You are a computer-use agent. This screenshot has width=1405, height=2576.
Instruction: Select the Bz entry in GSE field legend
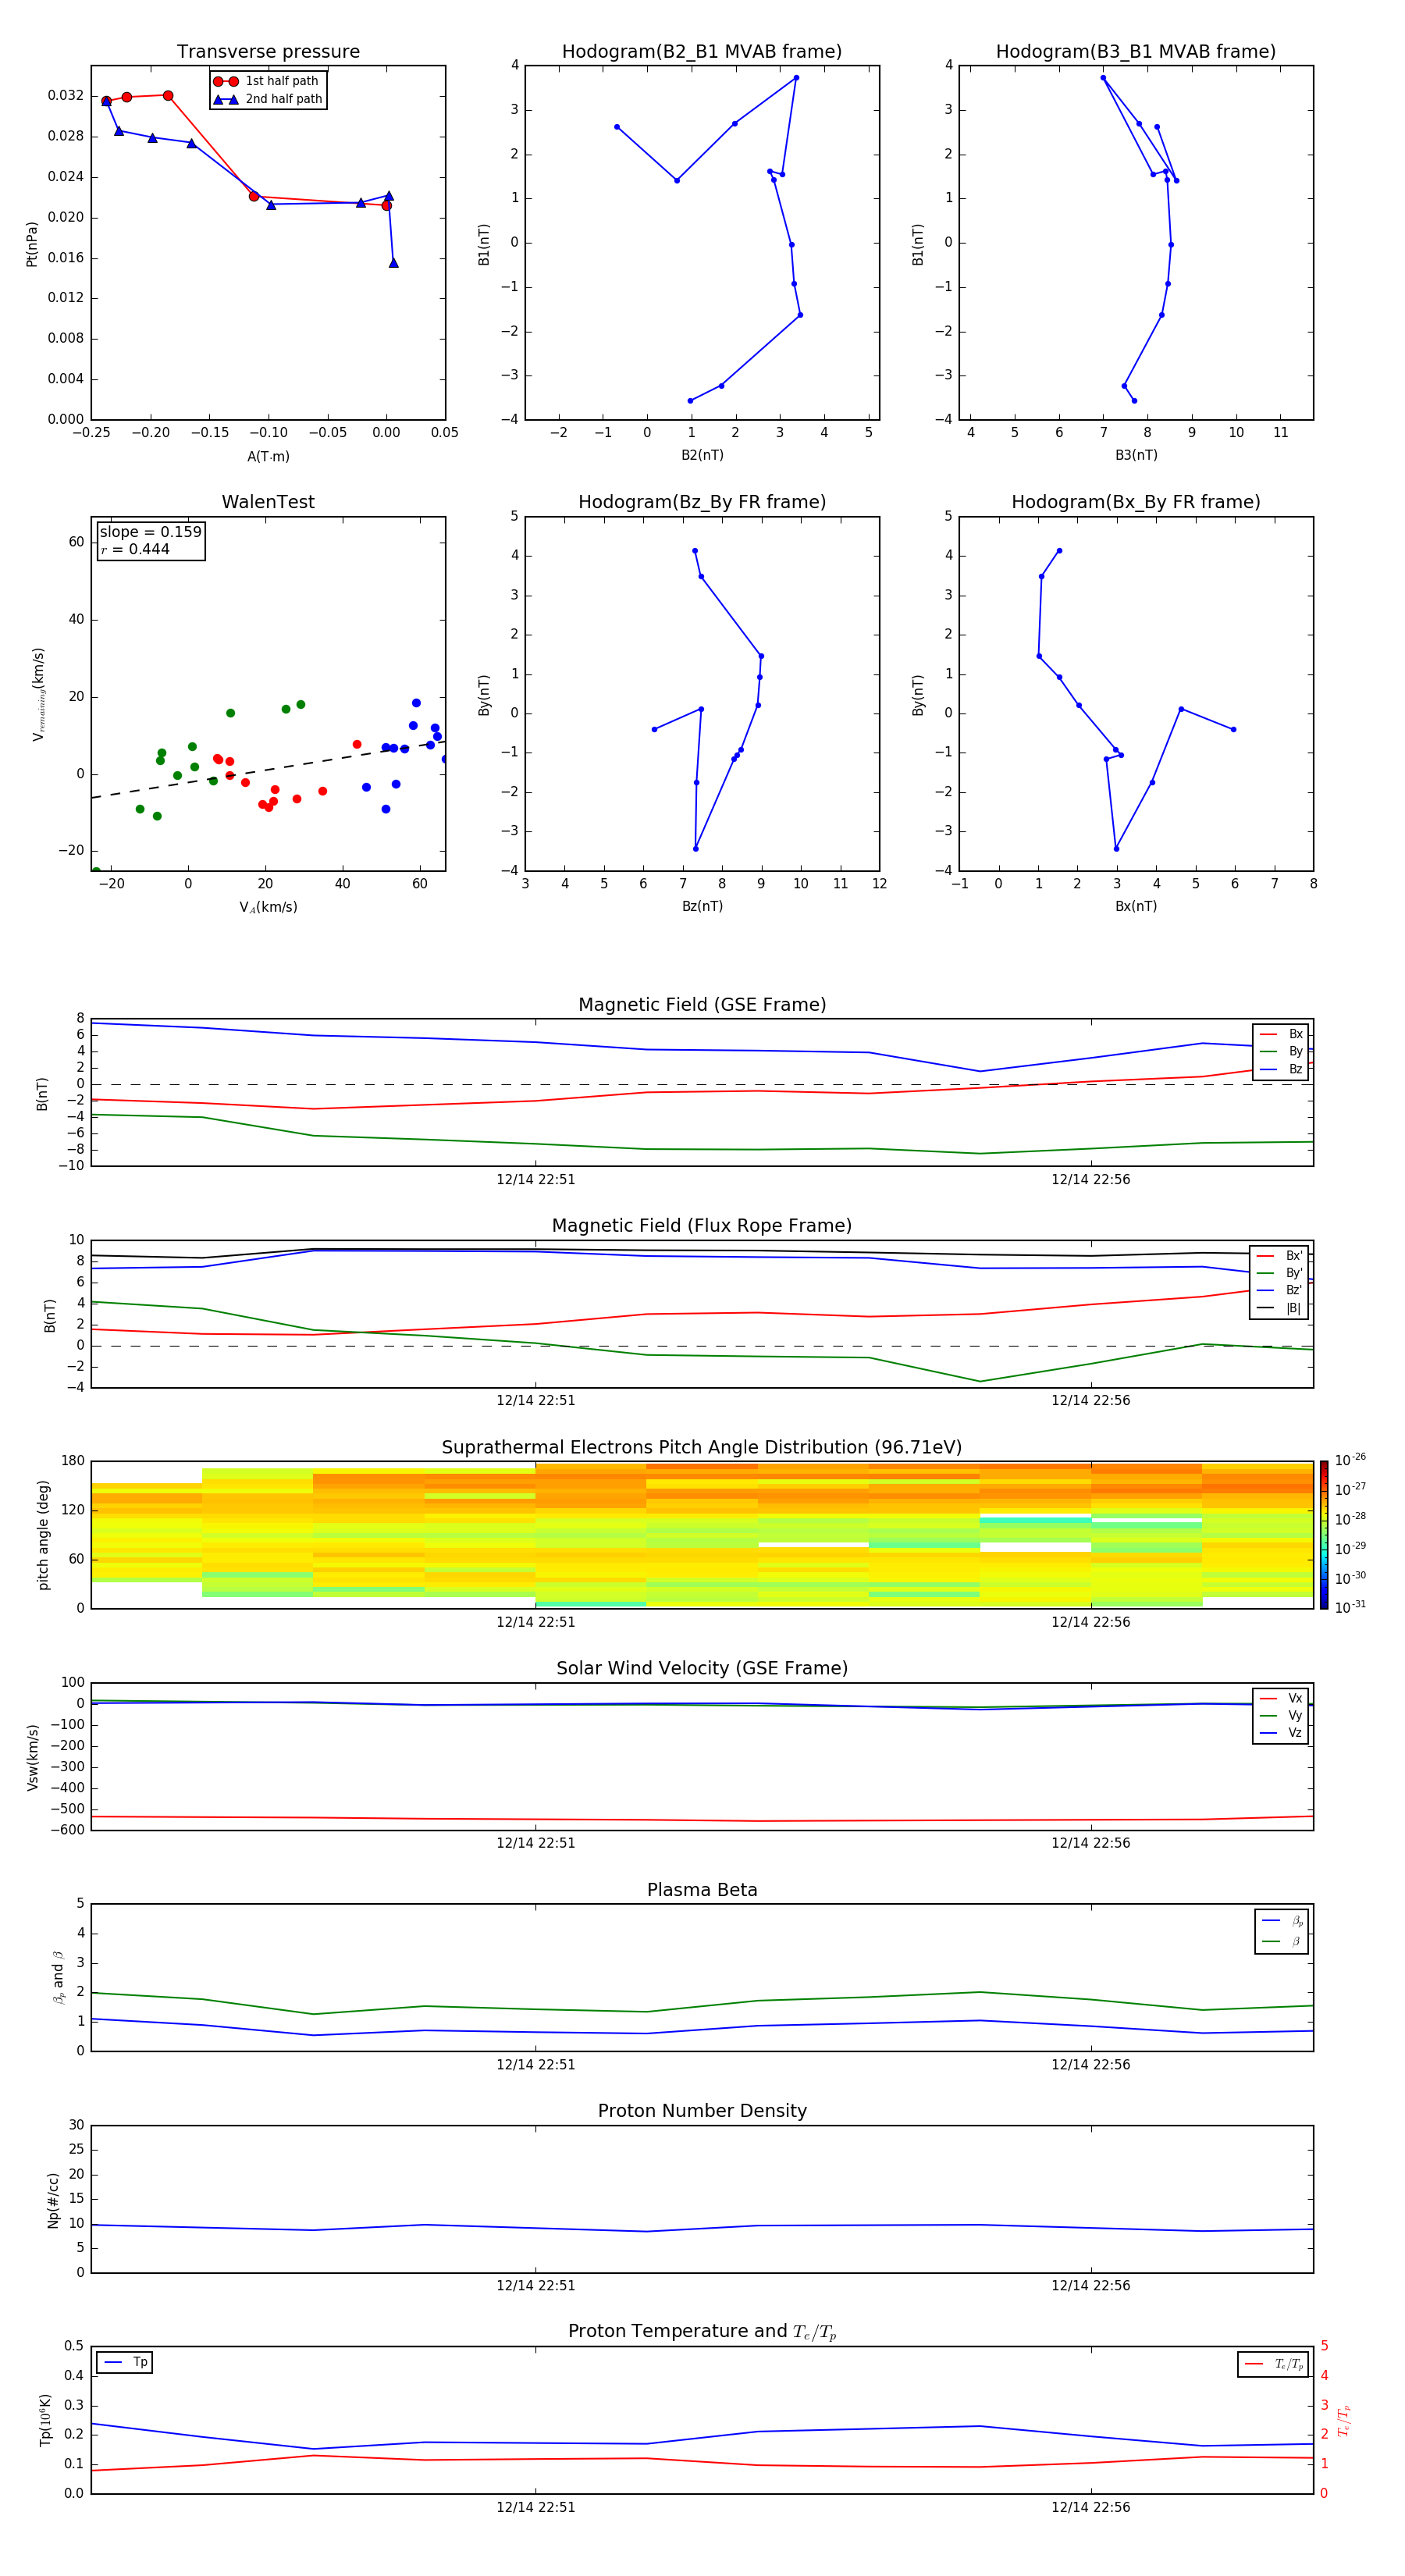click(1281, 1069)
